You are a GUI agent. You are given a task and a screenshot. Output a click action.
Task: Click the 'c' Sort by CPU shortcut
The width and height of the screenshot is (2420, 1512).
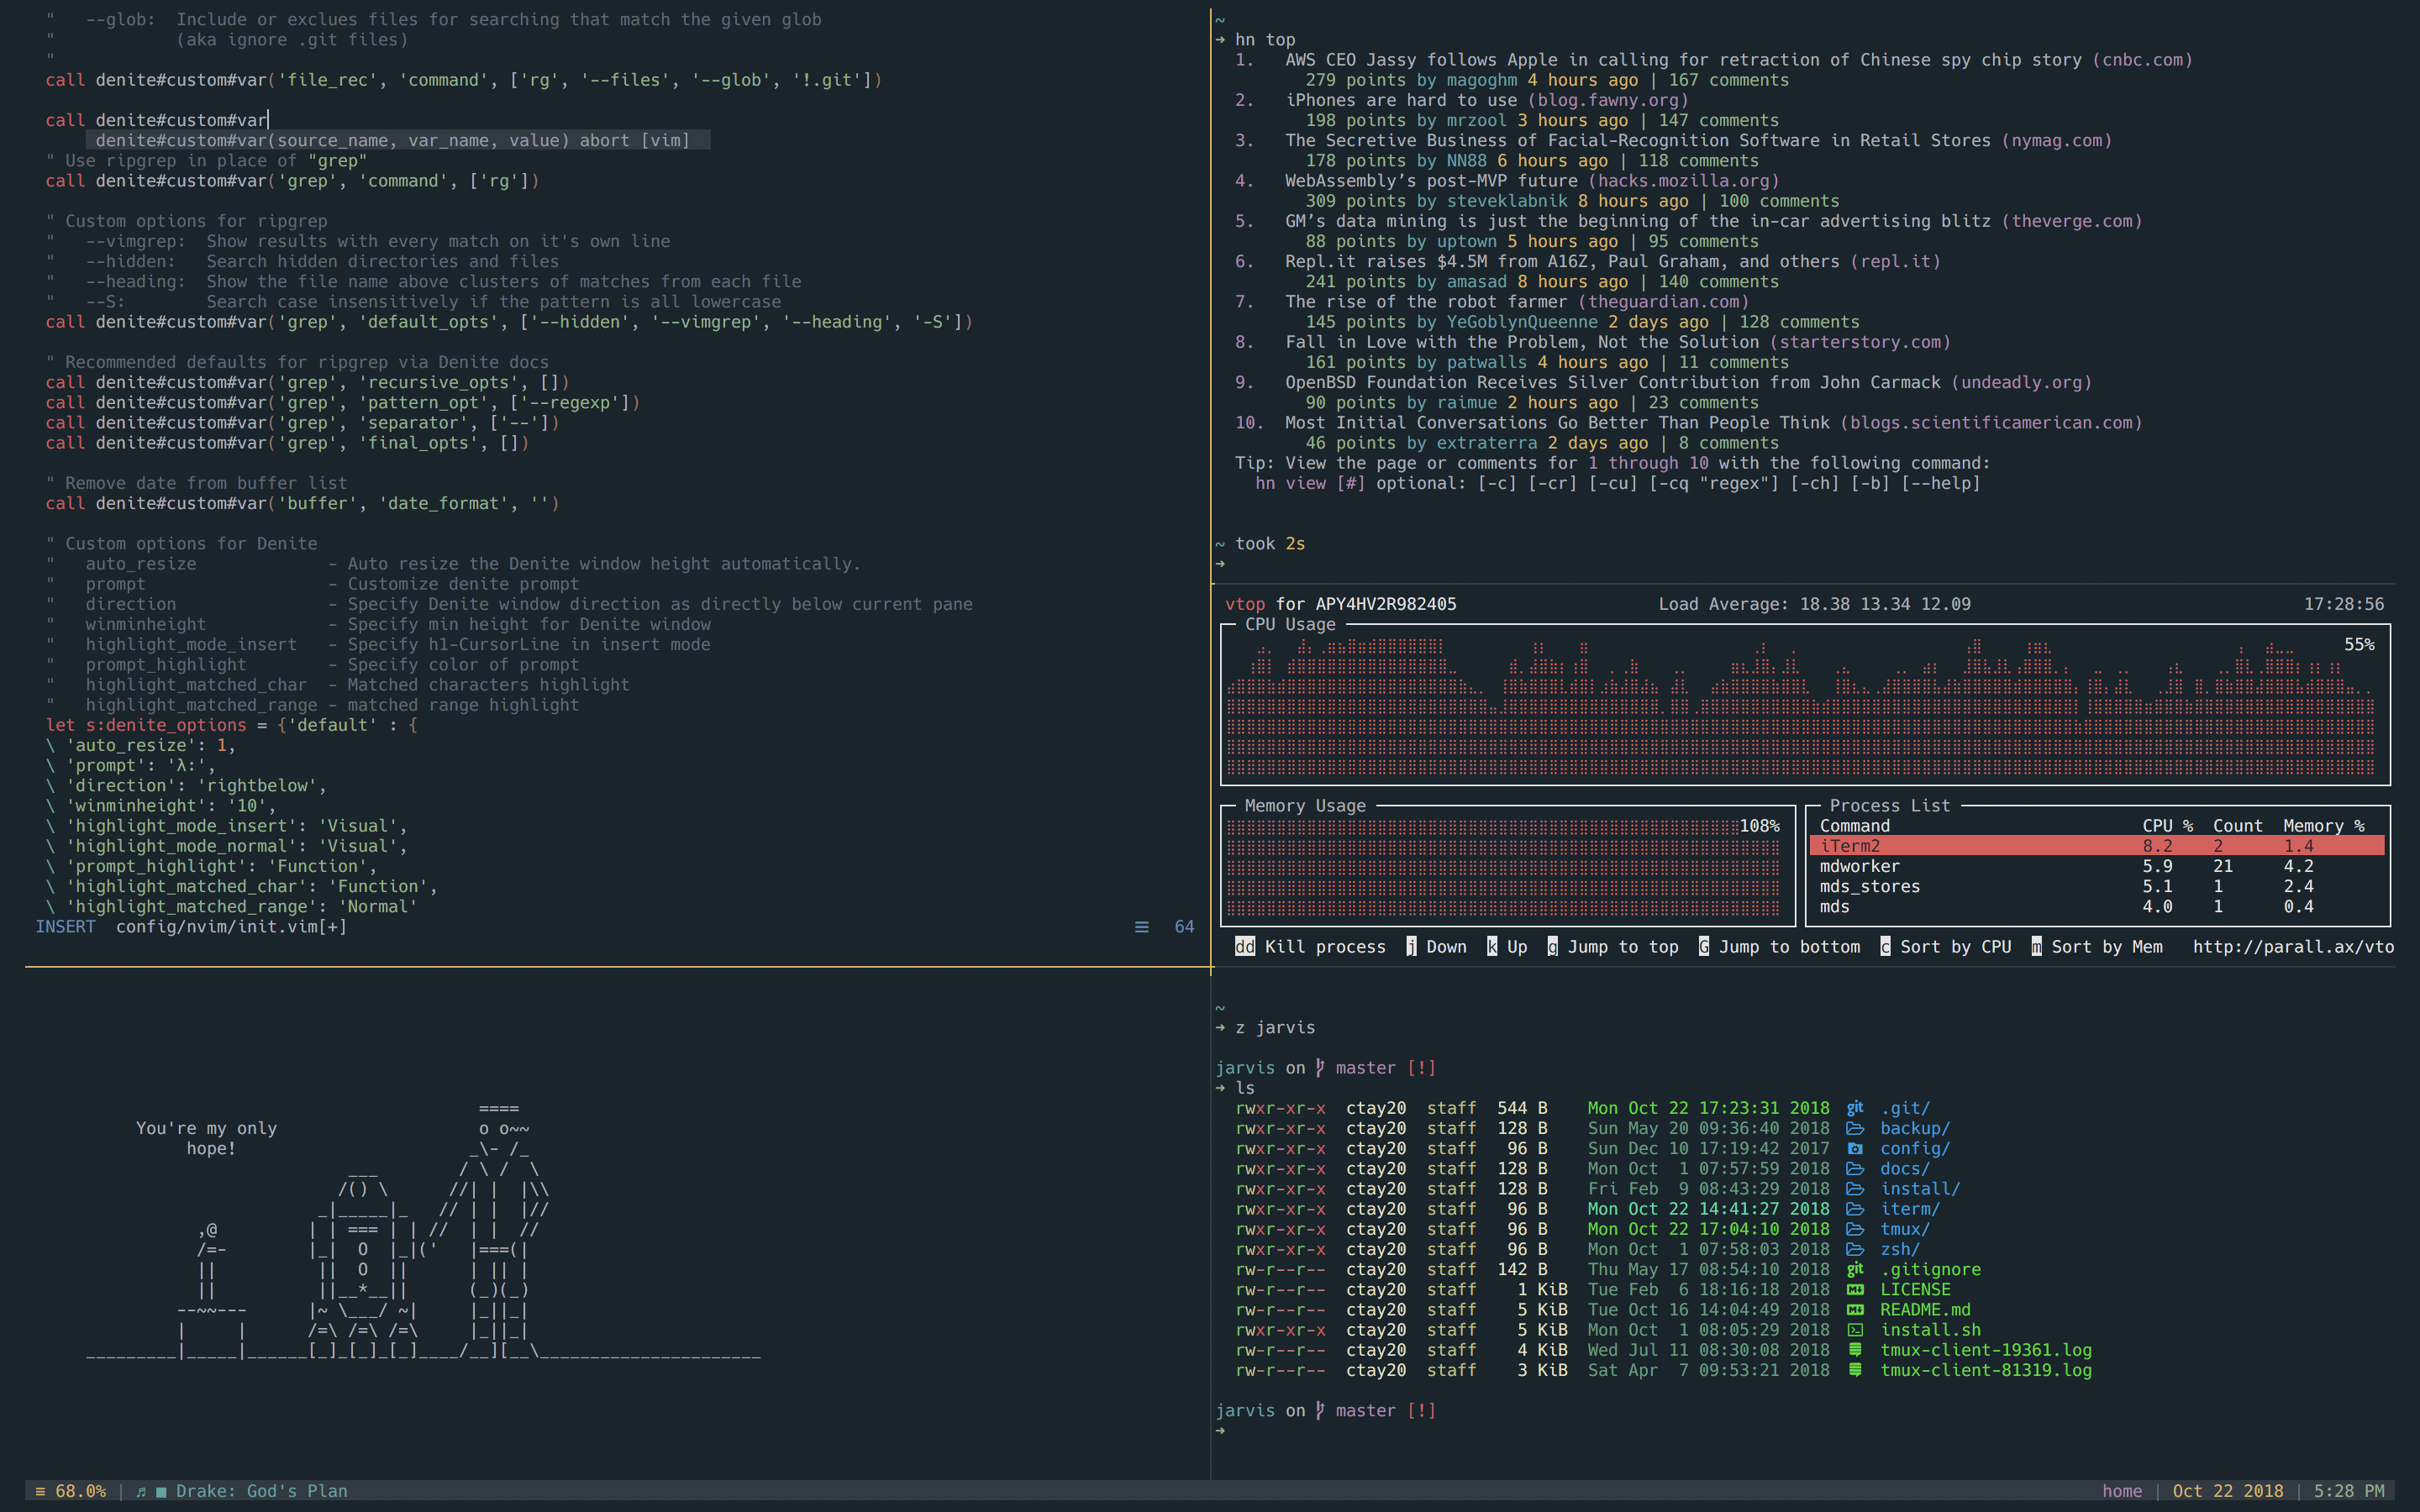click(1885, 947)
